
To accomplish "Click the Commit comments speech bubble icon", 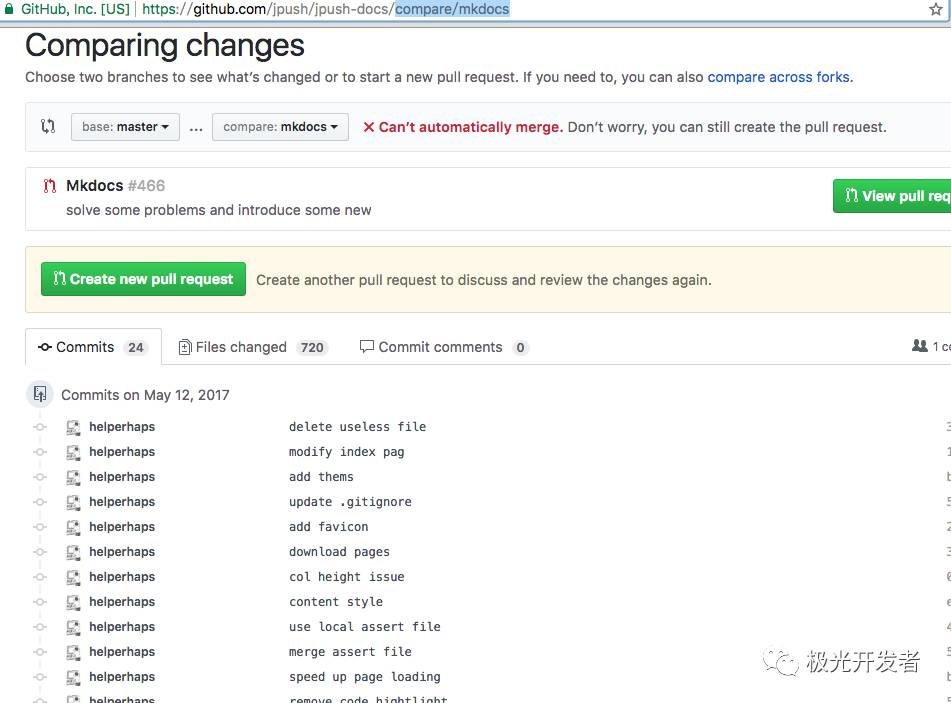I will (x=366, y=346).
